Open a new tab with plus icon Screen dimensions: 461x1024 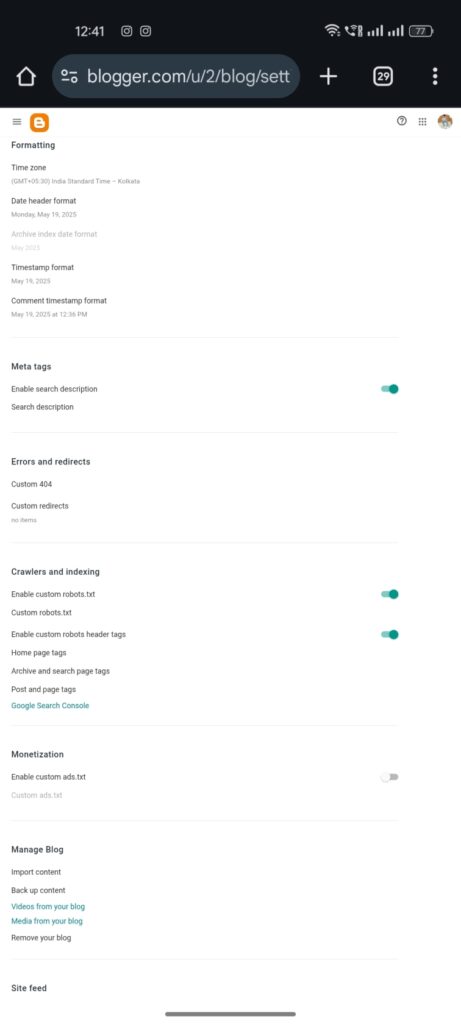(328, 76)
